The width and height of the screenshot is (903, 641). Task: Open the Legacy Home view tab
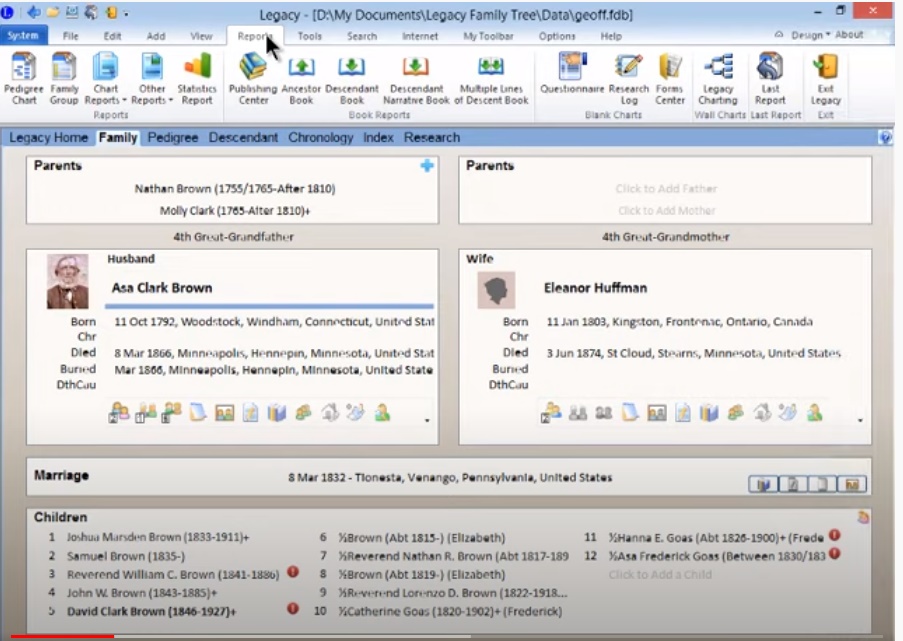click(x=48, y=138)
